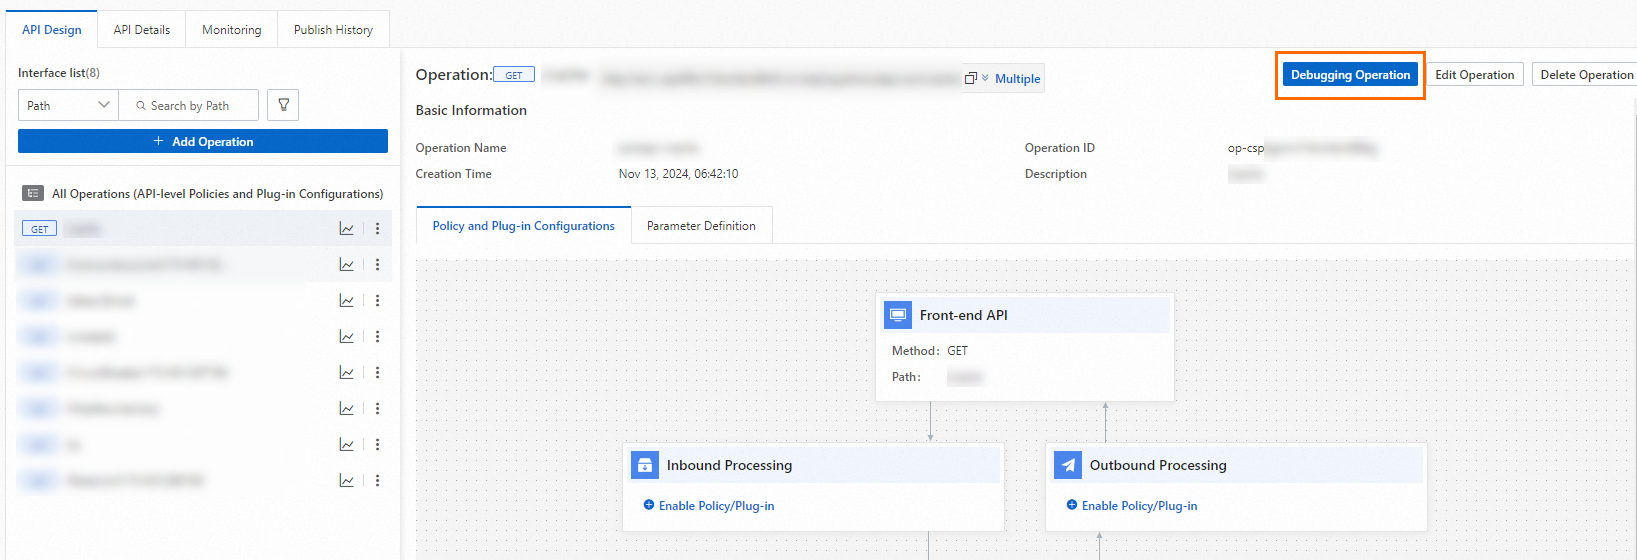Click the Method: GET text in Front-end API
This screenshot has width=1637, height=560.
click(x=930, y=351)
